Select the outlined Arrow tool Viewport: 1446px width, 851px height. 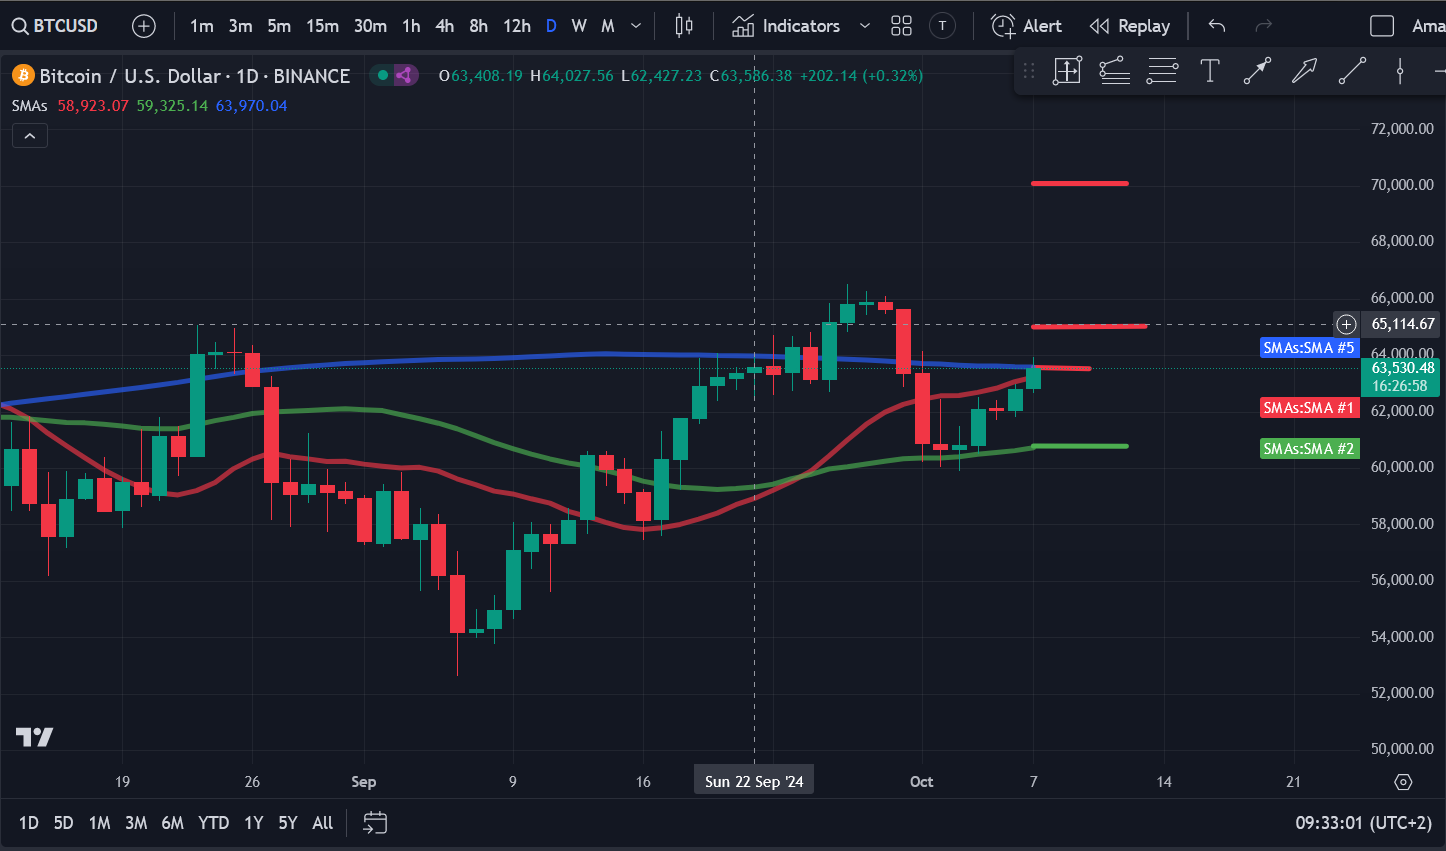[1304, 70]
